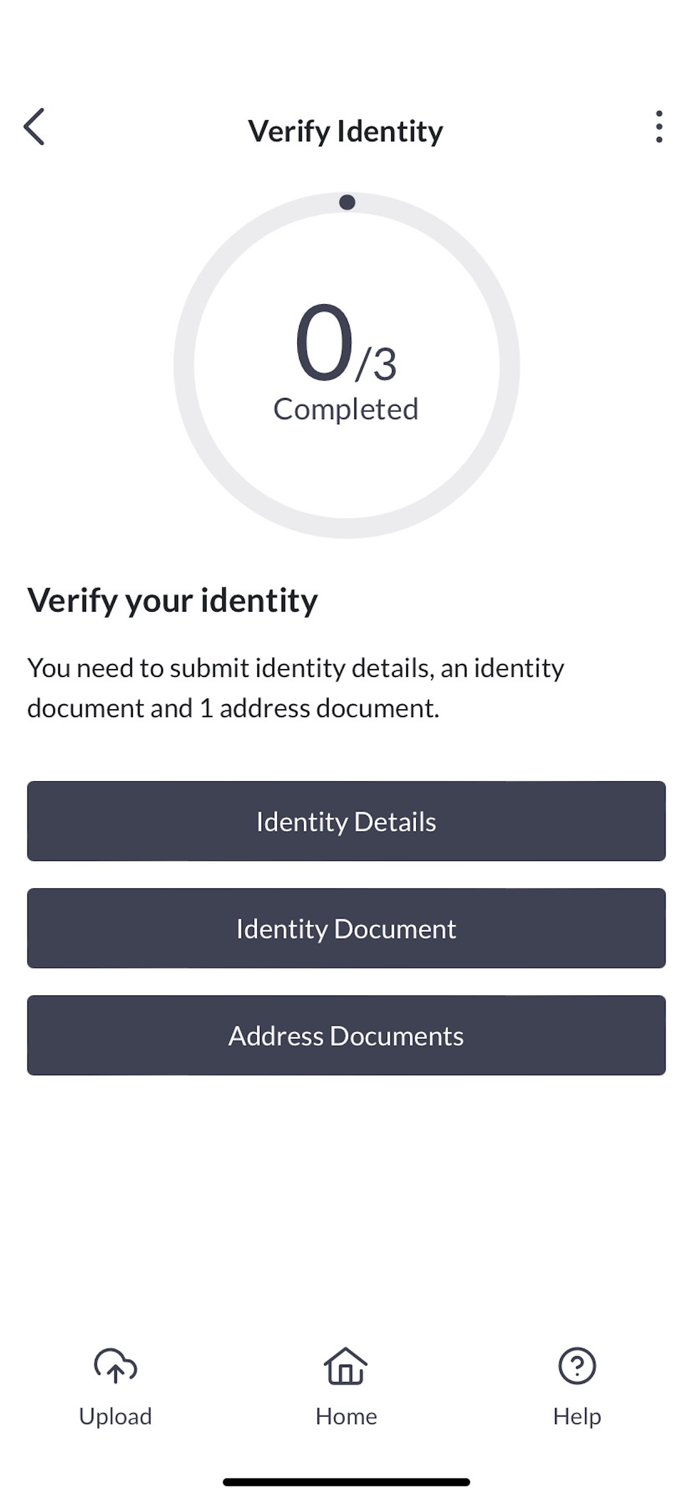The width and height of the screenshot is (693, 1500).
Task: Select the Upload tab label
Action: pyautogui.click(x=115, y=1416)
